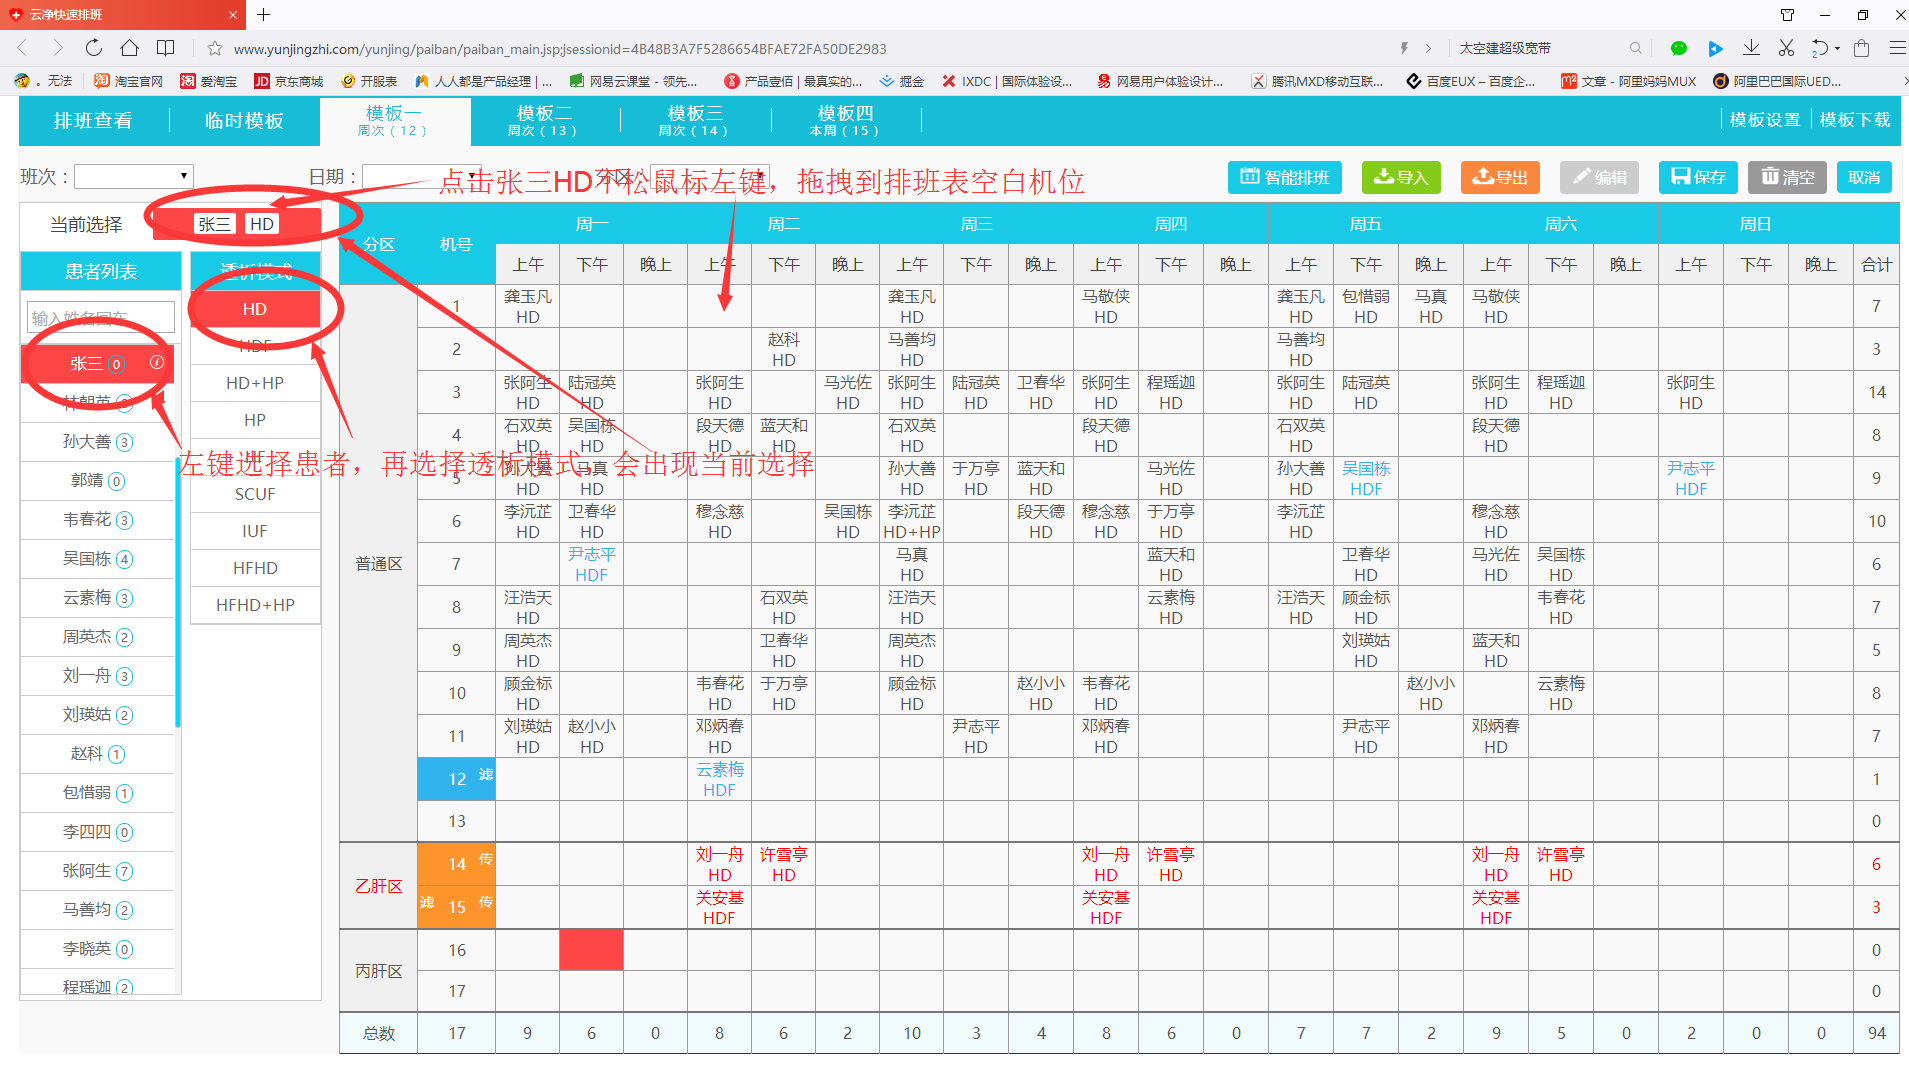The width and height of the screenshot is (1909, 1070).
Task: Open the 排班查看 tab
Action: pos(93,121)
